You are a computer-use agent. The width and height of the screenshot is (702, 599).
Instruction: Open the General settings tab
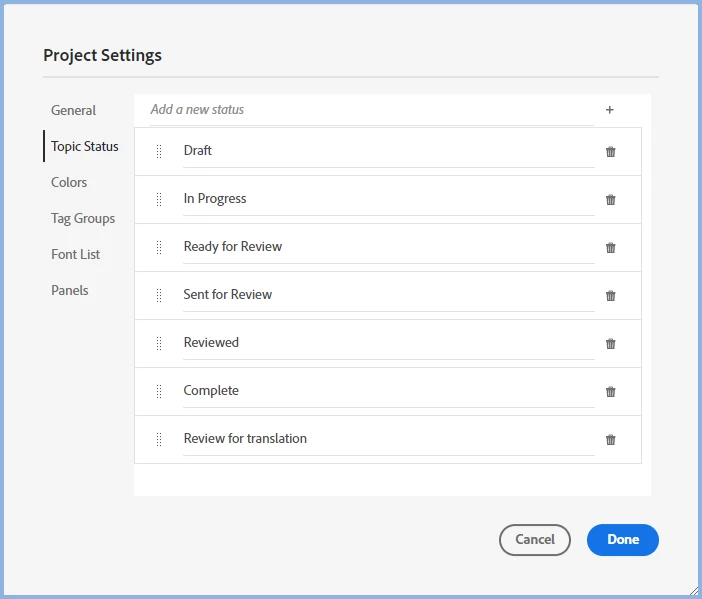tap(74, 110)
